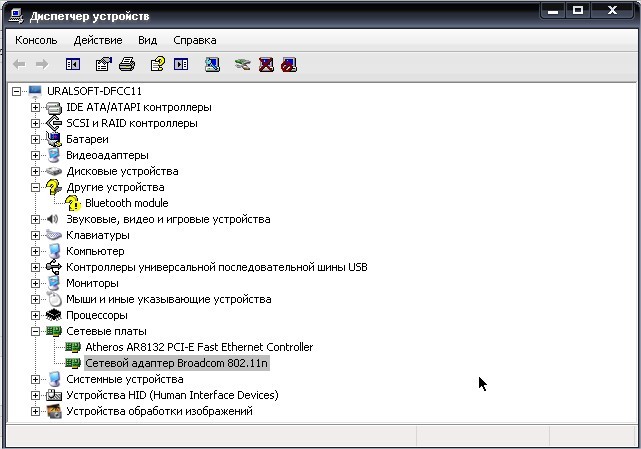Screen dimensions: 641x449
Task: Click the Broadcom 802.11n adapter icon
Action: pos(73,363)
